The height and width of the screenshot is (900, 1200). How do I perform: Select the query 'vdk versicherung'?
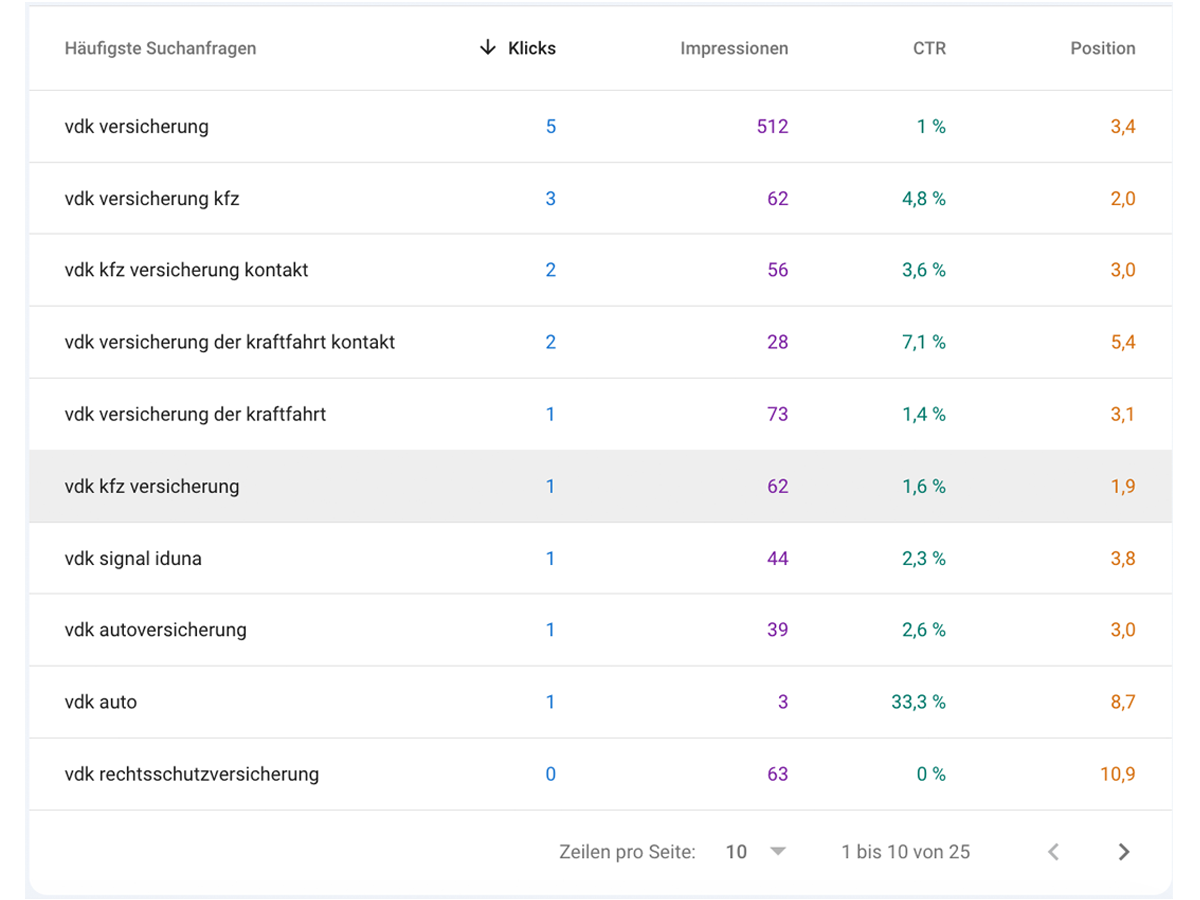137,127
